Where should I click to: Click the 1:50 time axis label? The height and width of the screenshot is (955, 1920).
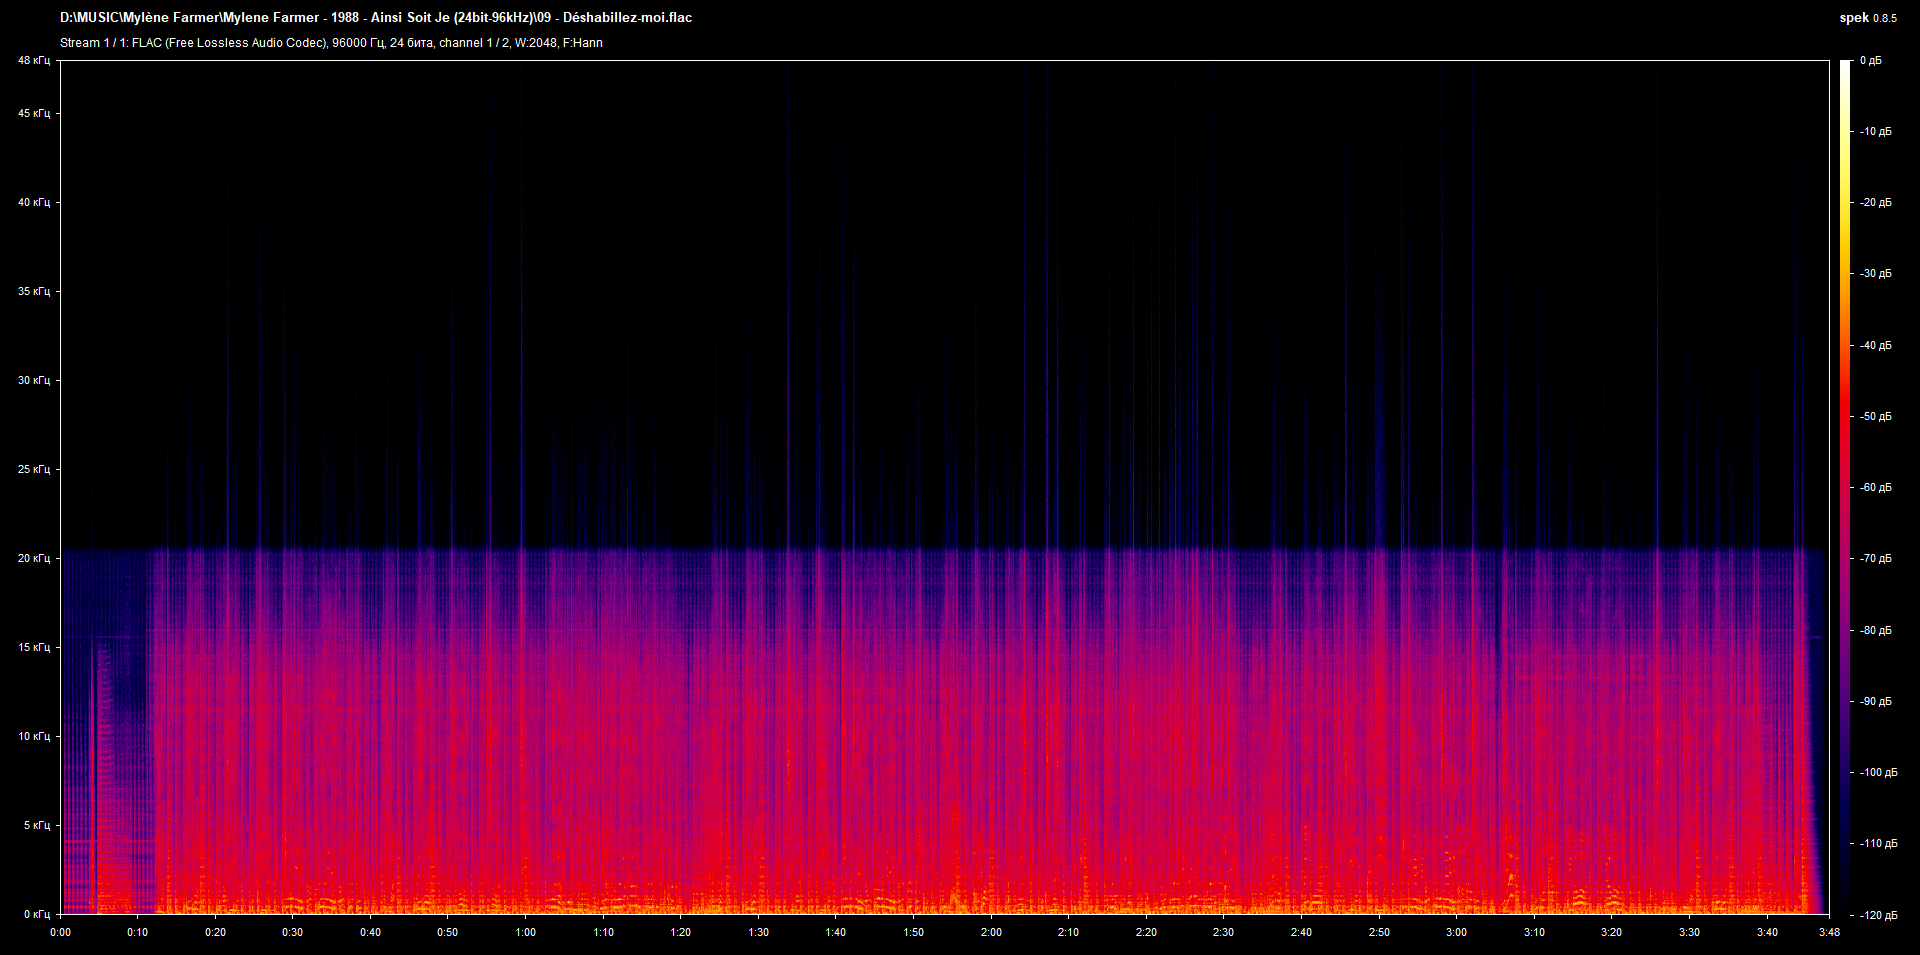coord(914,933)
